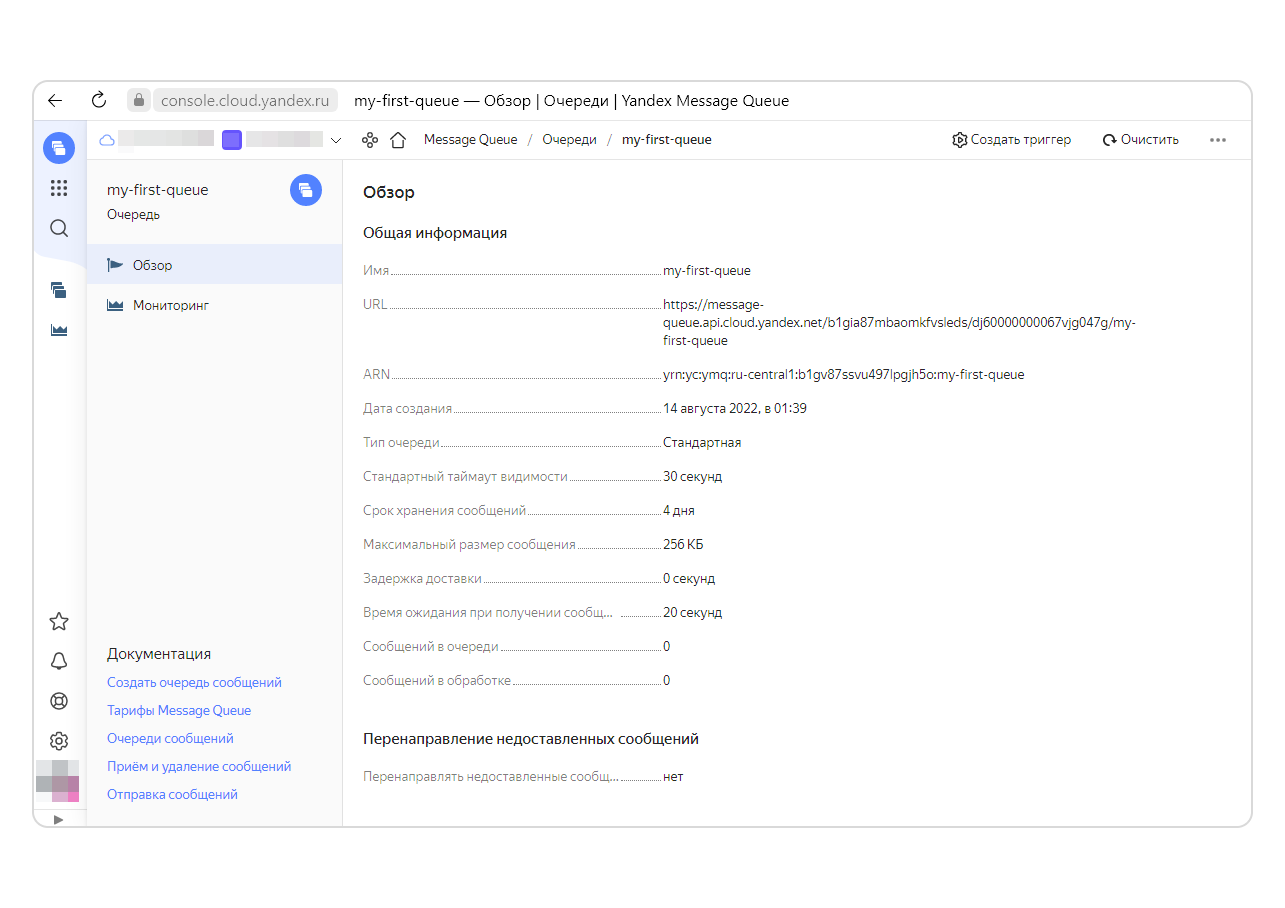Click the Создать триггер button

tap(1012, 140)
